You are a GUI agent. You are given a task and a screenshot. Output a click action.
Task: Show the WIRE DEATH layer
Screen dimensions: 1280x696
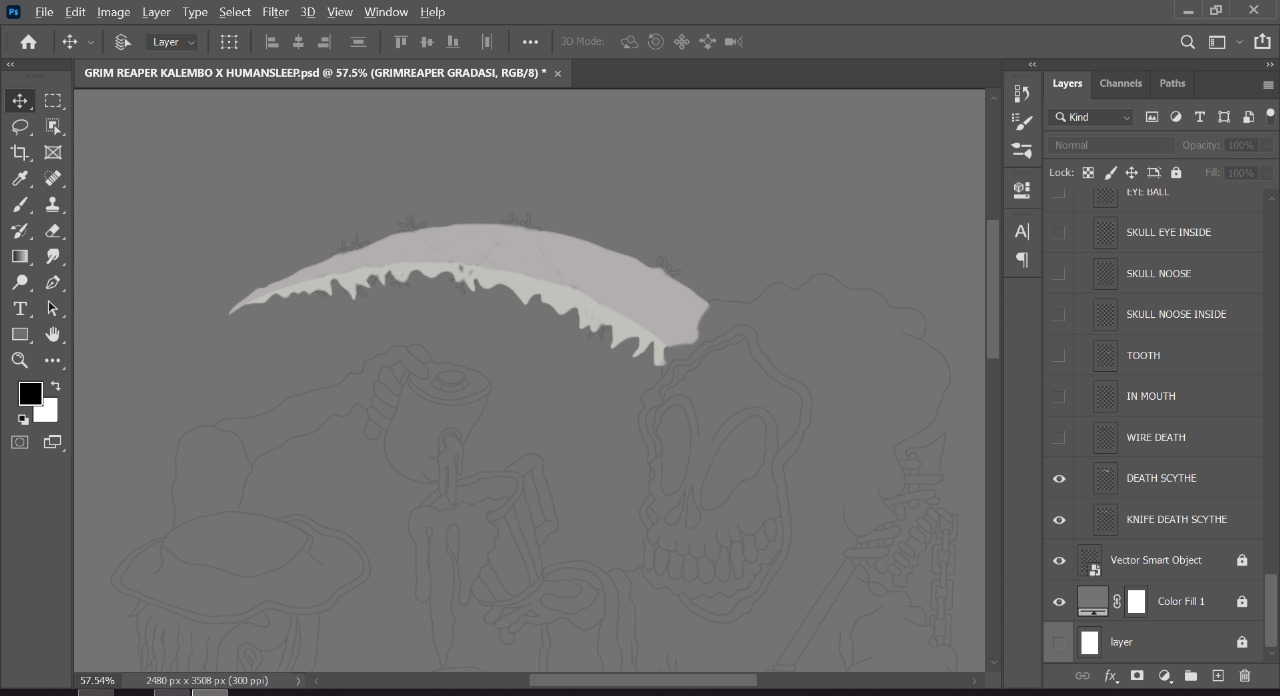point(1059,437)
